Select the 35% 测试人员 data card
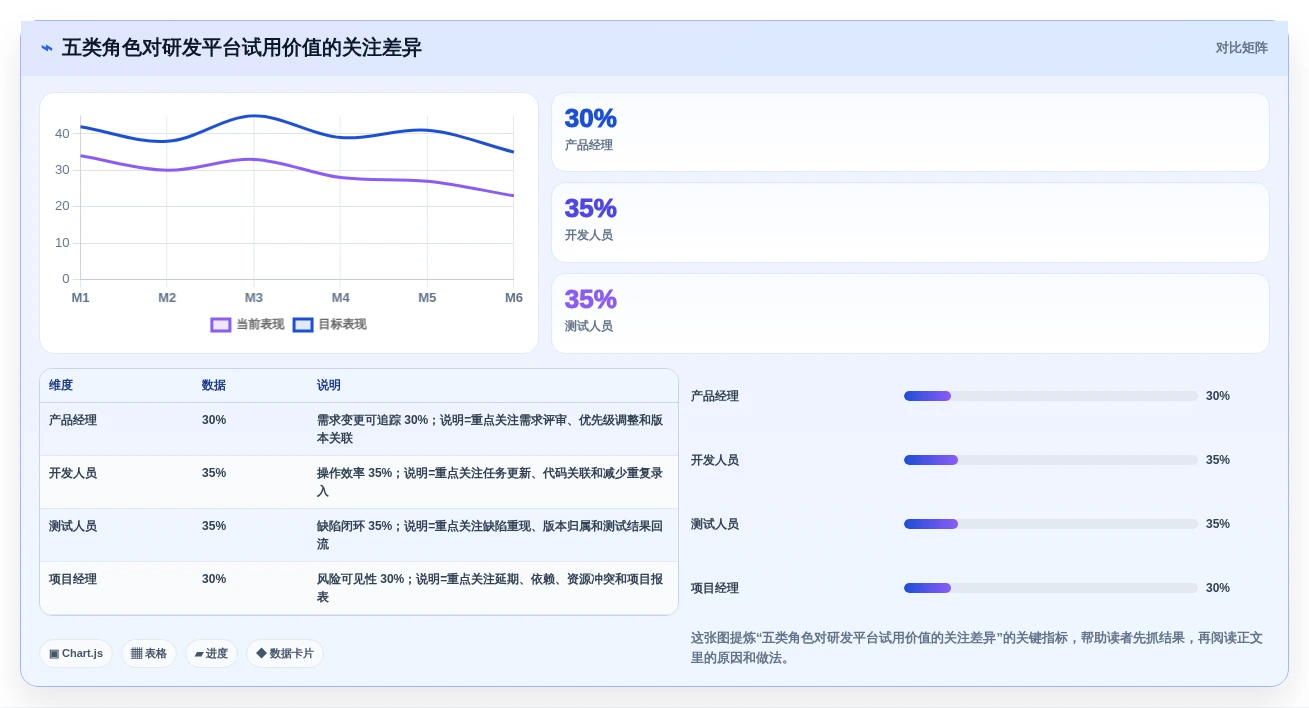 [x=910, y=313]
